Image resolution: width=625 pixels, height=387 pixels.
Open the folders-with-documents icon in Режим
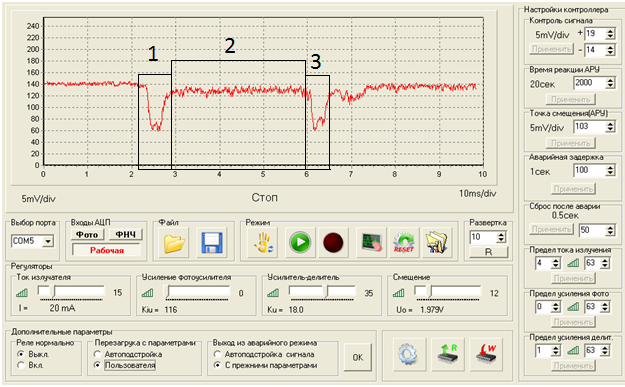coord(436,243)
